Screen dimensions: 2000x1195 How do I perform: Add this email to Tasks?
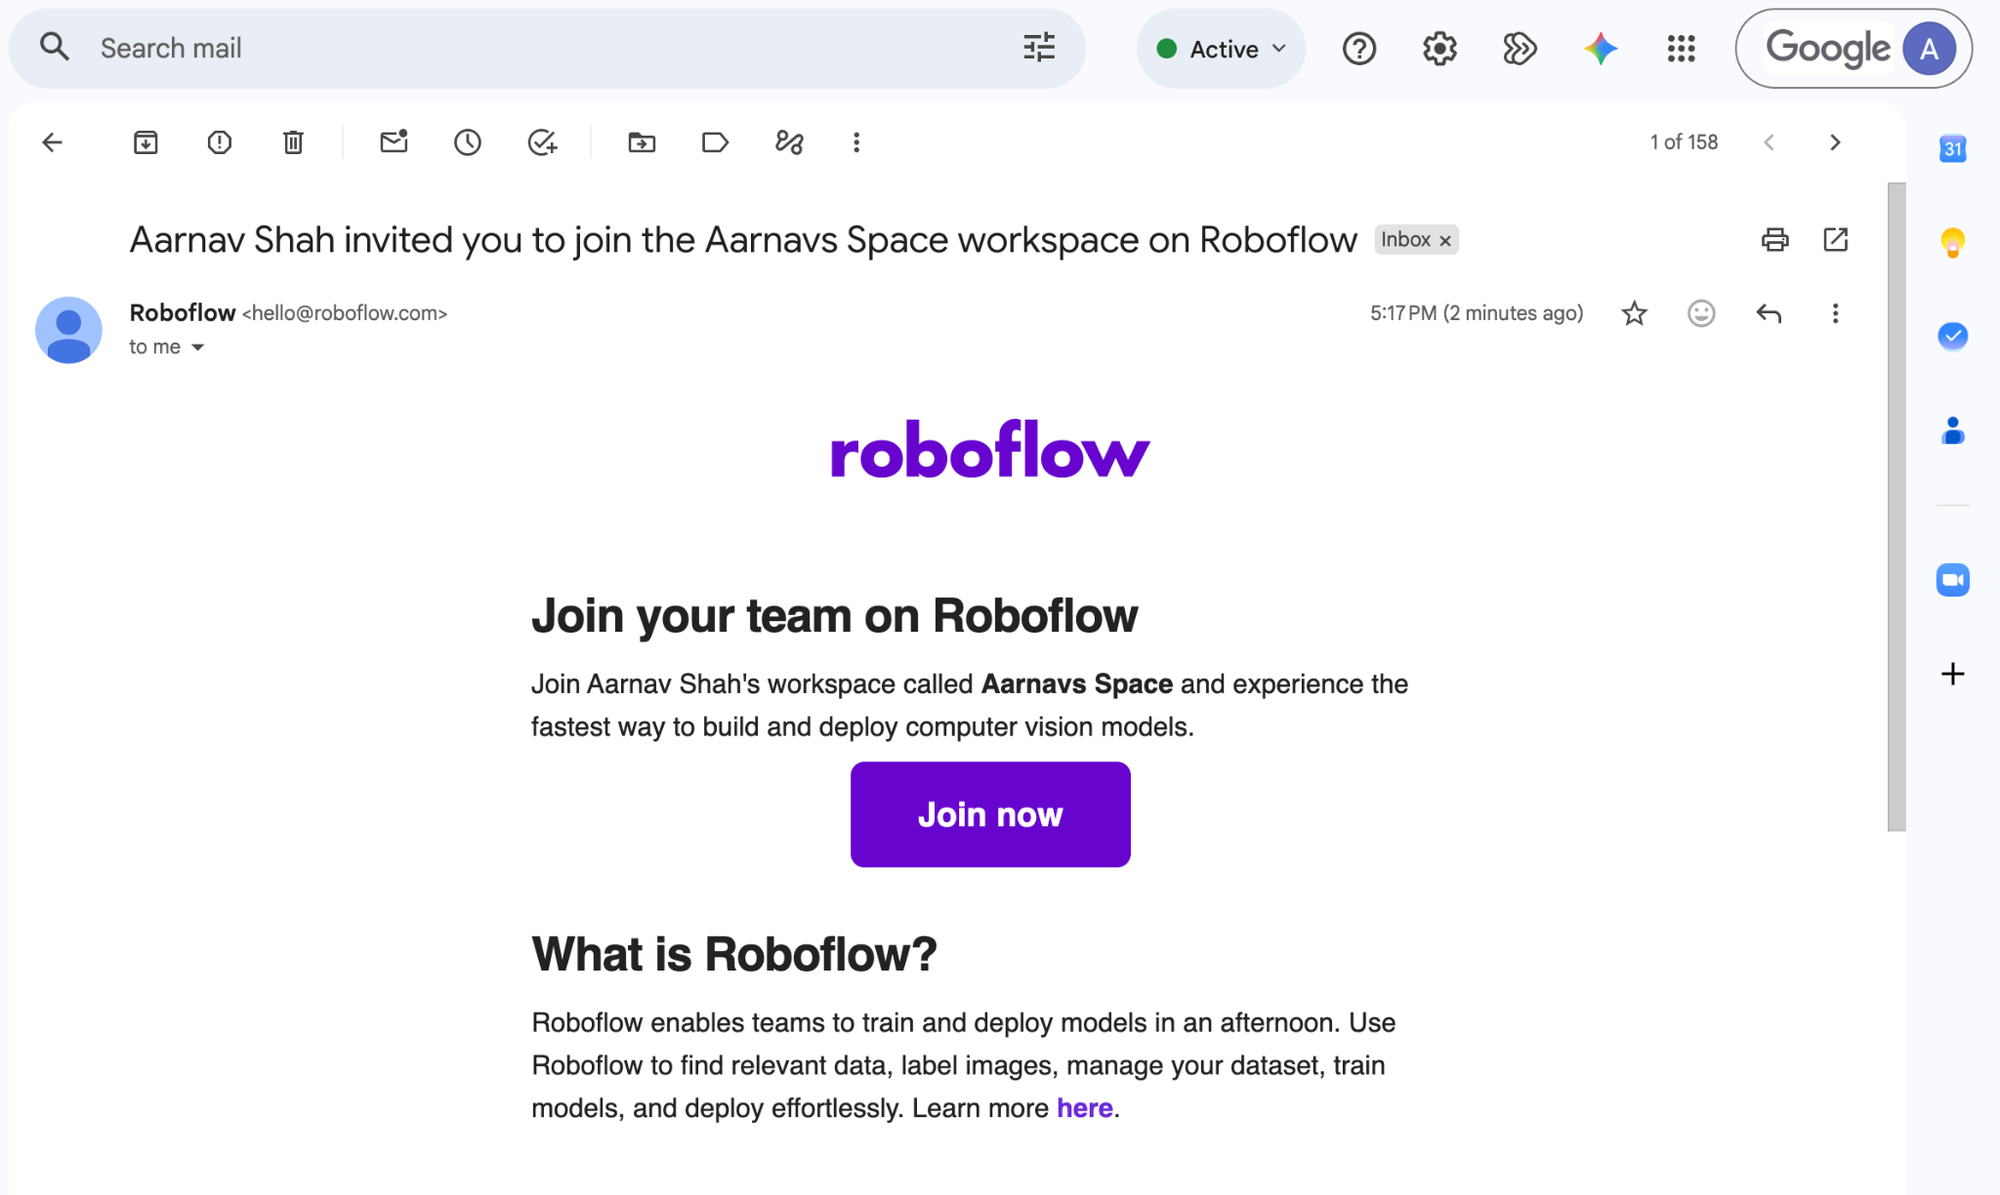tap(542, 142)
